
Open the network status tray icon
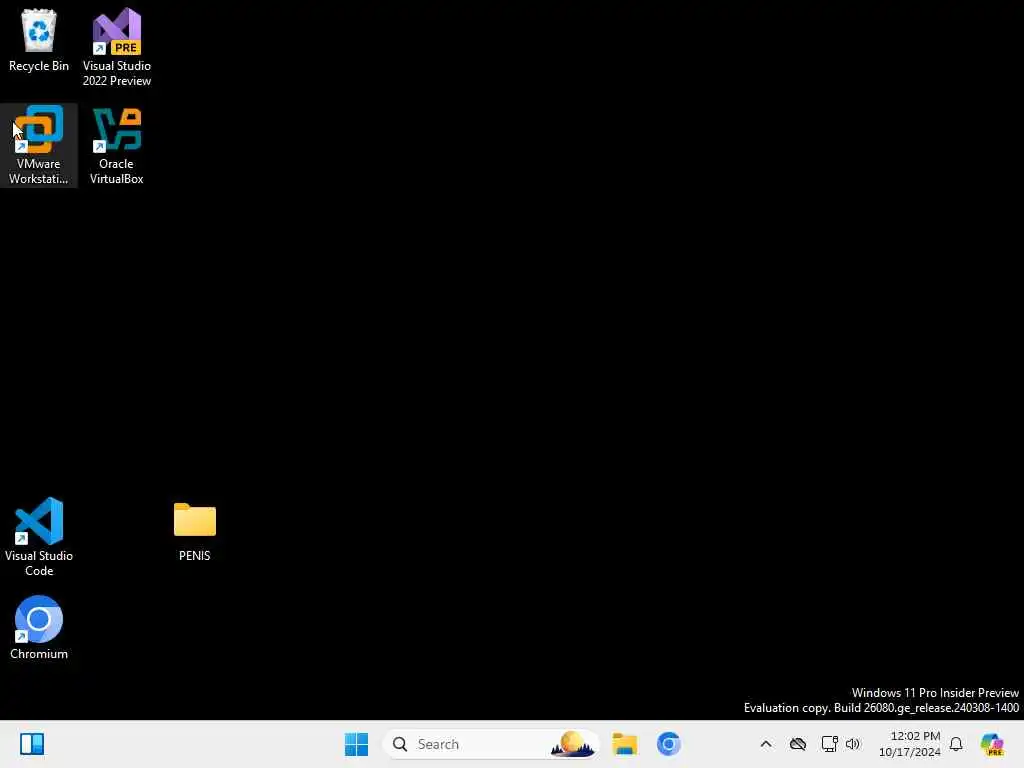829,744
